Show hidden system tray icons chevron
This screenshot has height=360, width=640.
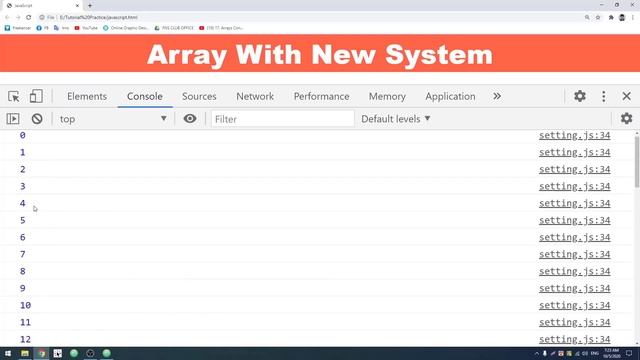(x=537, y=353)
